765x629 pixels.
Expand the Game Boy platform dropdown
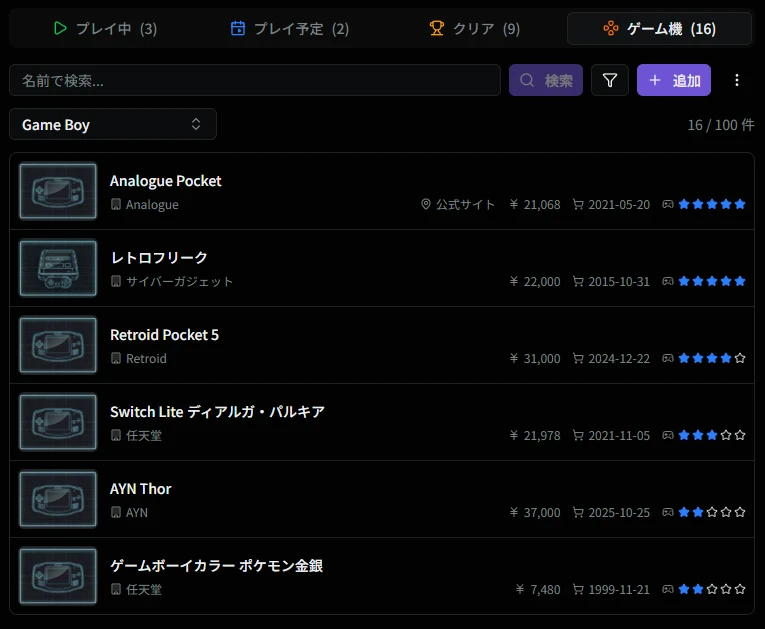click(113, 124)
